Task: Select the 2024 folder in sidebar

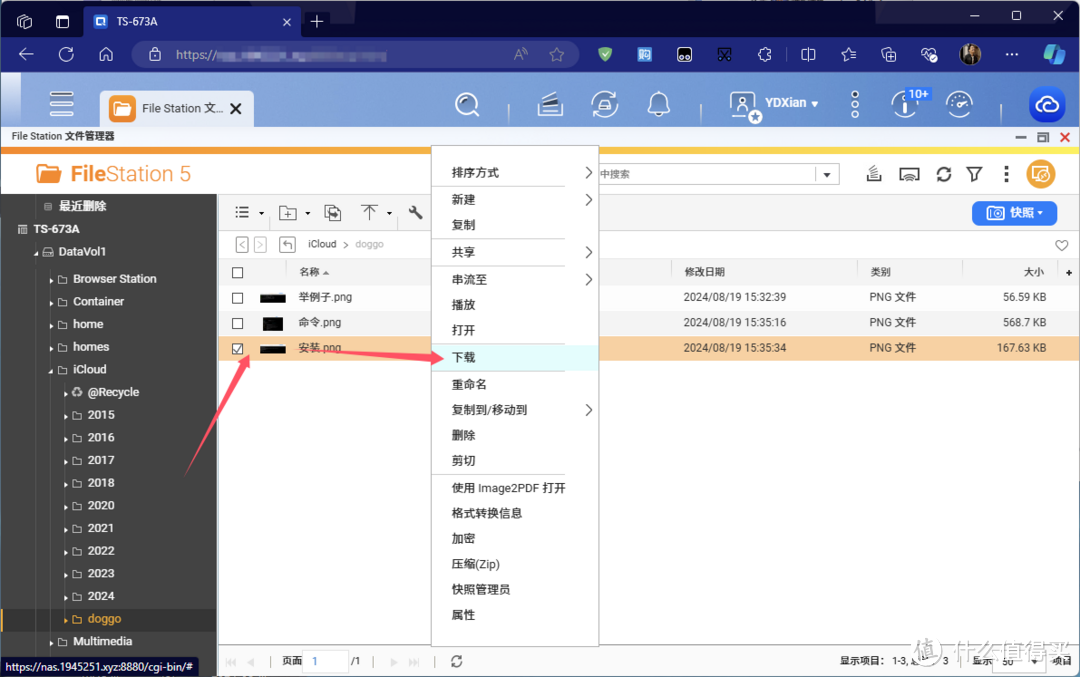Action: pyautogui.click(x=101, y=596)
